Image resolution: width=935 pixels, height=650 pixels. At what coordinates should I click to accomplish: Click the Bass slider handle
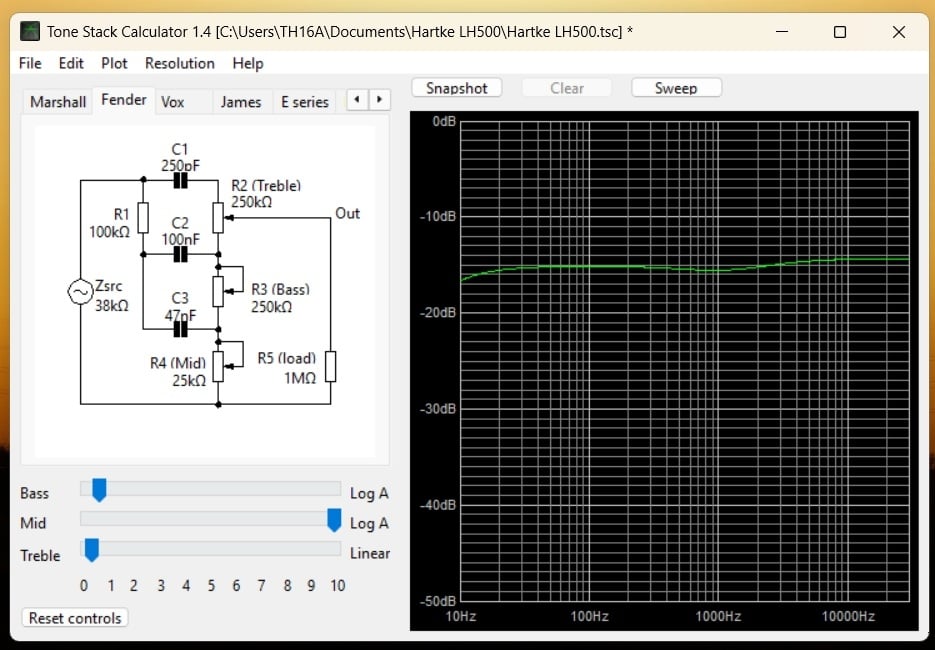tap(99, 490)
